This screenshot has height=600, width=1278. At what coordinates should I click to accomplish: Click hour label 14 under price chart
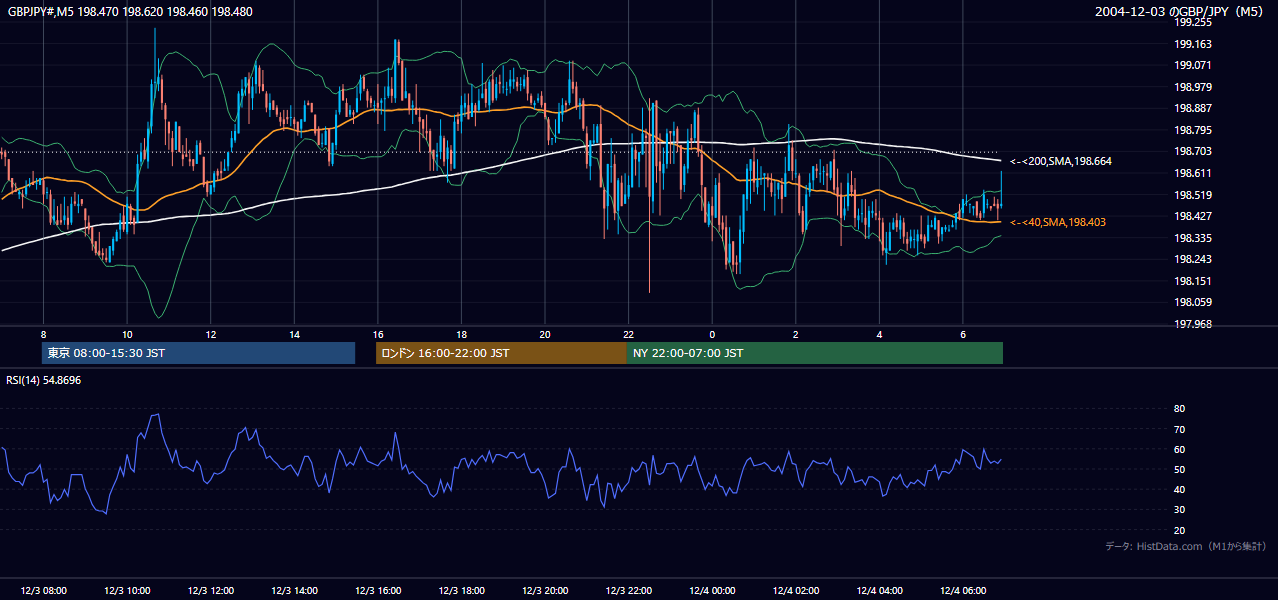[x=294, y=334]
